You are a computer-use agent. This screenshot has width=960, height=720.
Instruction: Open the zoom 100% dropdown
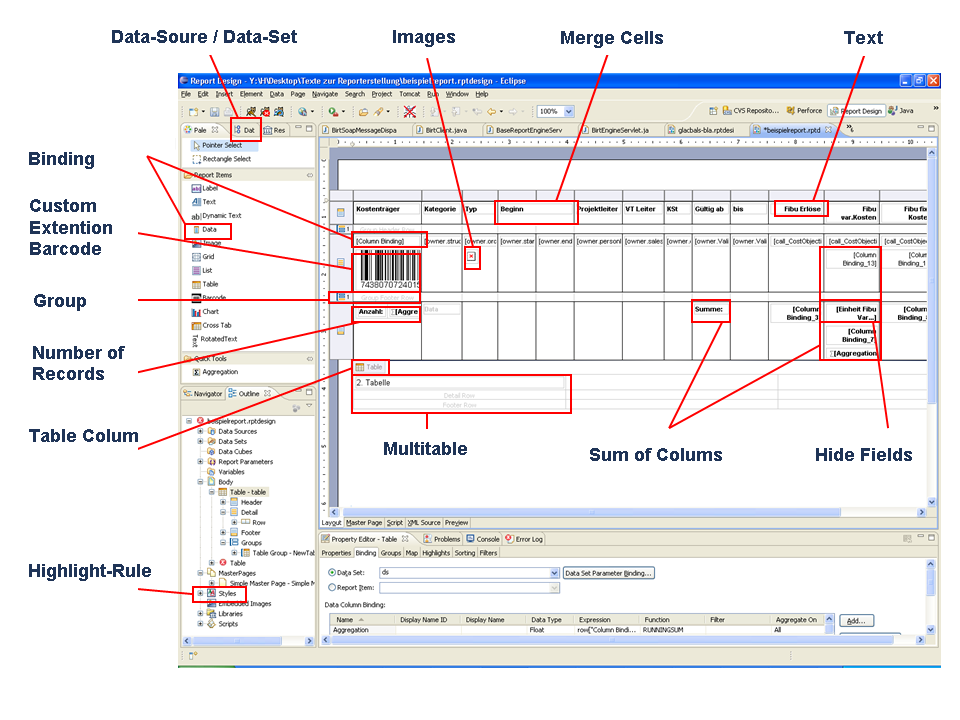569,111
